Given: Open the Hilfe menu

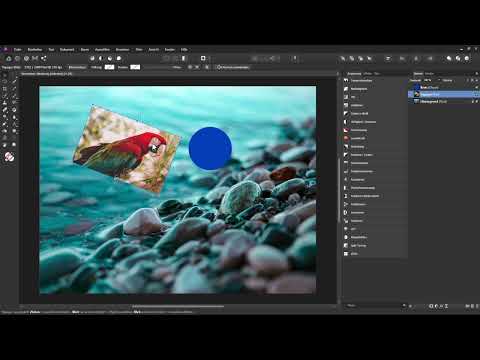Looking at the screenshot, I should click(x=184, y=50).
